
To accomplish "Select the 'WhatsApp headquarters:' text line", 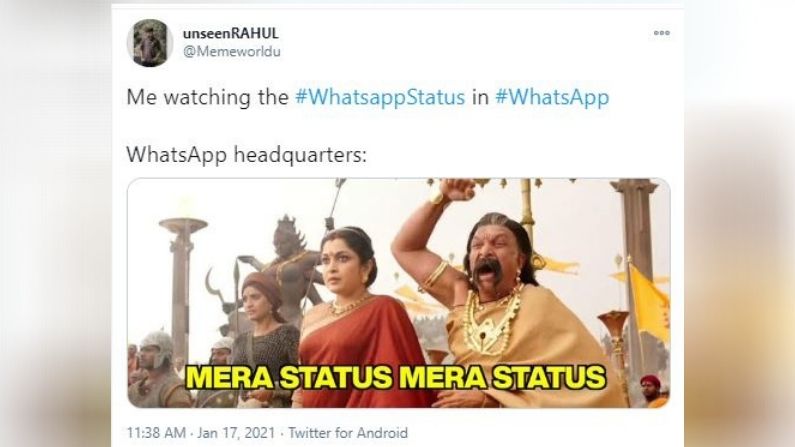I will 246,155.
